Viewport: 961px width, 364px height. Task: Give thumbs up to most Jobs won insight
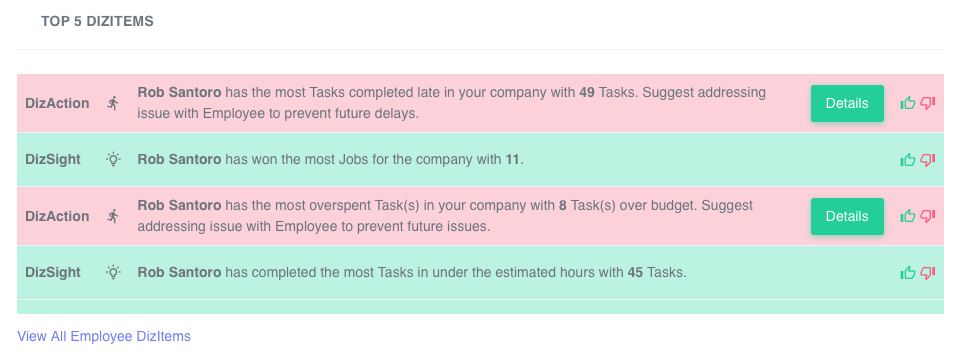(x=908, y=159)
